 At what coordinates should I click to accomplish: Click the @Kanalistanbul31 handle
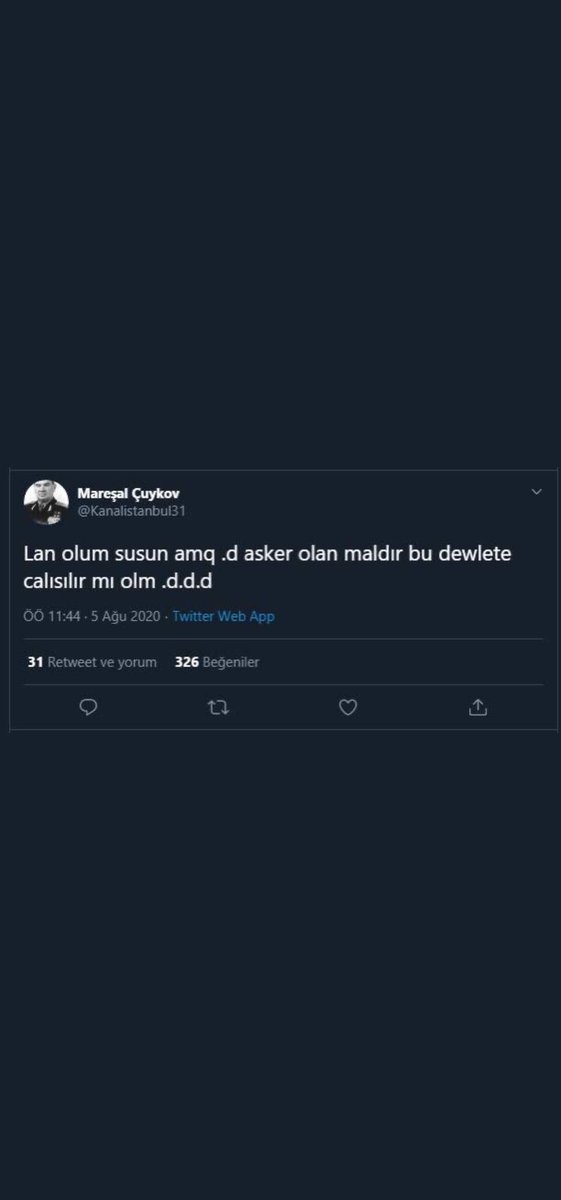coord(131,511)
